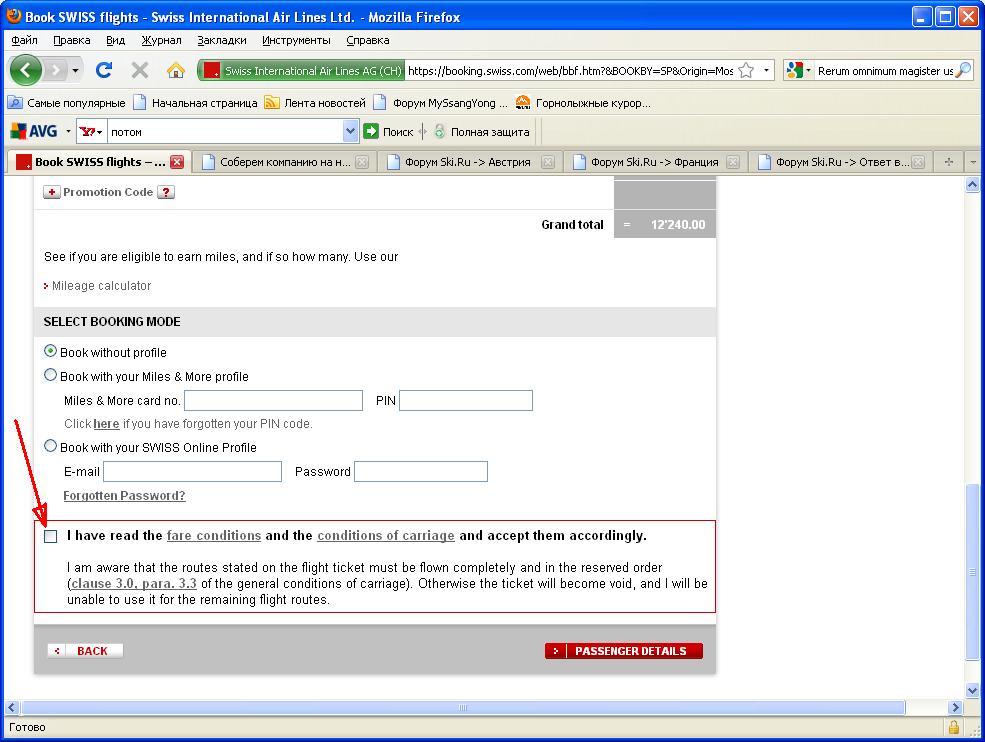Reload the page with the refresh icon
Image resolution: width=985 pixels, height=742 pixels.
pos(104,70)
